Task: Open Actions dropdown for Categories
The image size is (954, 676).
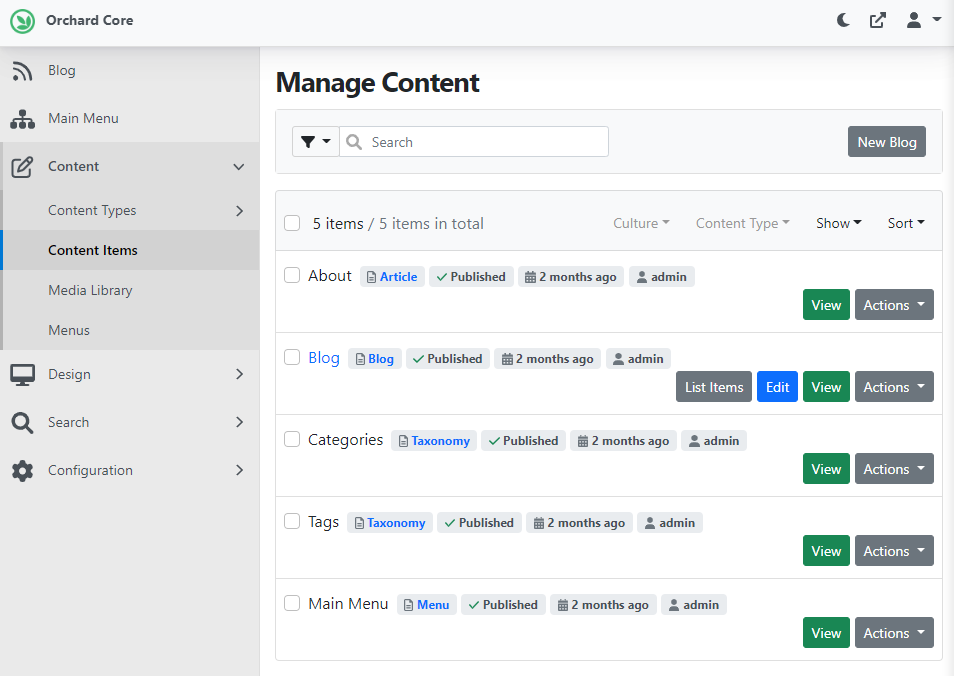Action: pyautogui.click(x=894, y=469)
